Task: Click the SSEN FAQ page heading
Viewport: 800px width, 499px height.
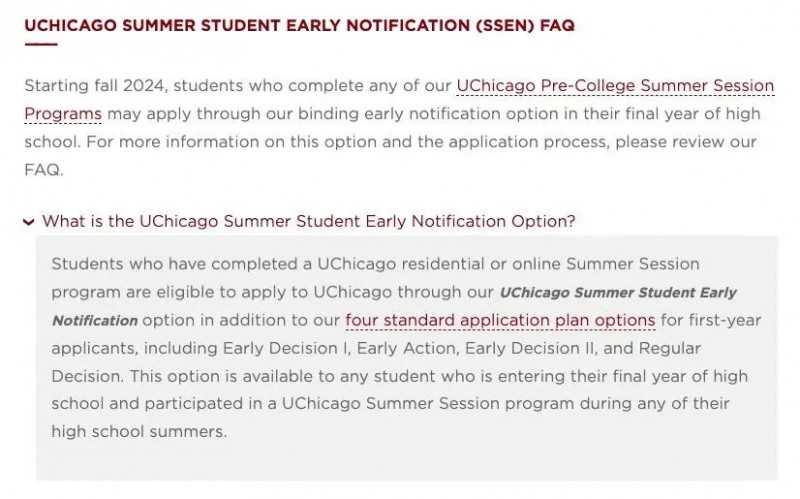Action: [x=299, y=26]
